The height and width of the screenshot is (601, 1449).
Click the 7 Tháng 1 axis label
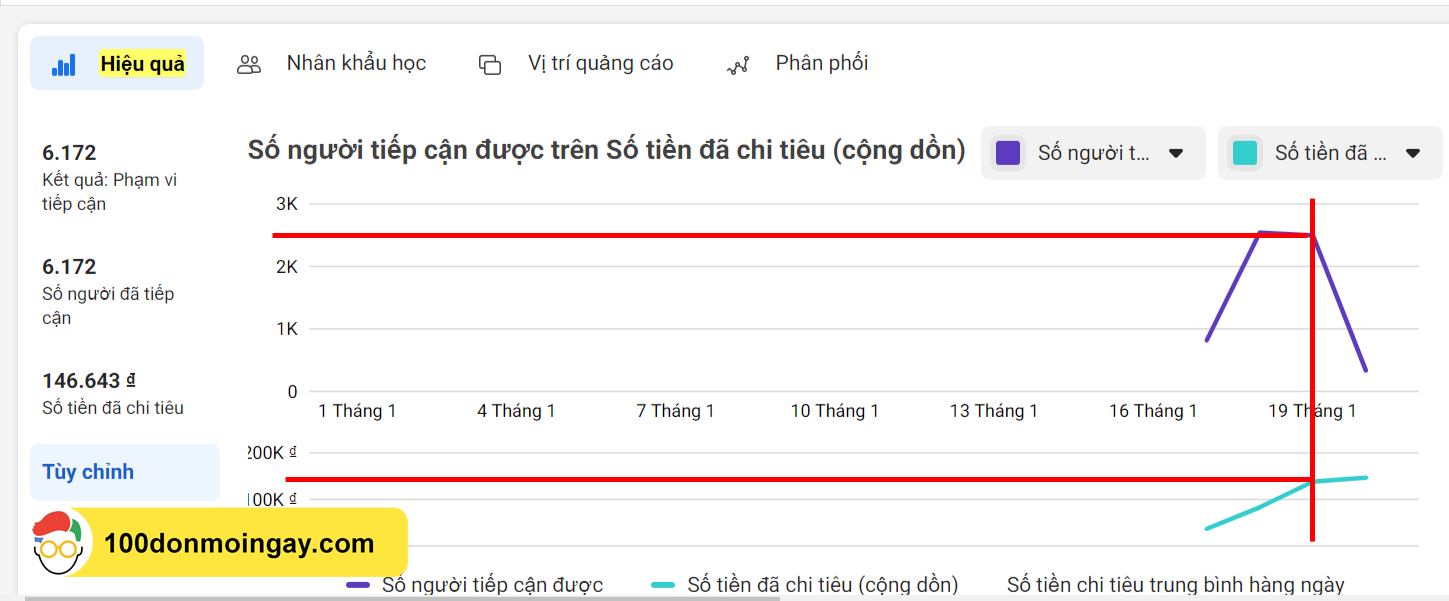tap(675, 411)
